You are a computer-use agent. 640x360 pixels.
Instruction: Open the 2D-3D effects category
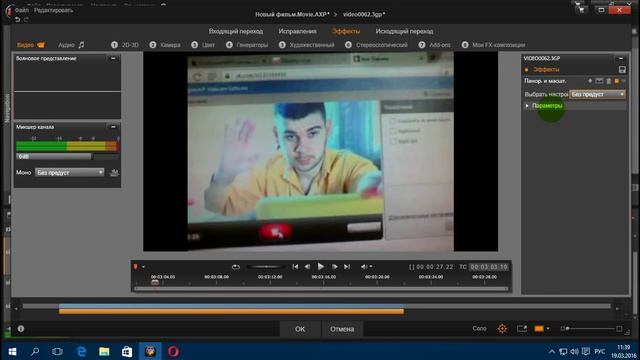coord(125,45)
